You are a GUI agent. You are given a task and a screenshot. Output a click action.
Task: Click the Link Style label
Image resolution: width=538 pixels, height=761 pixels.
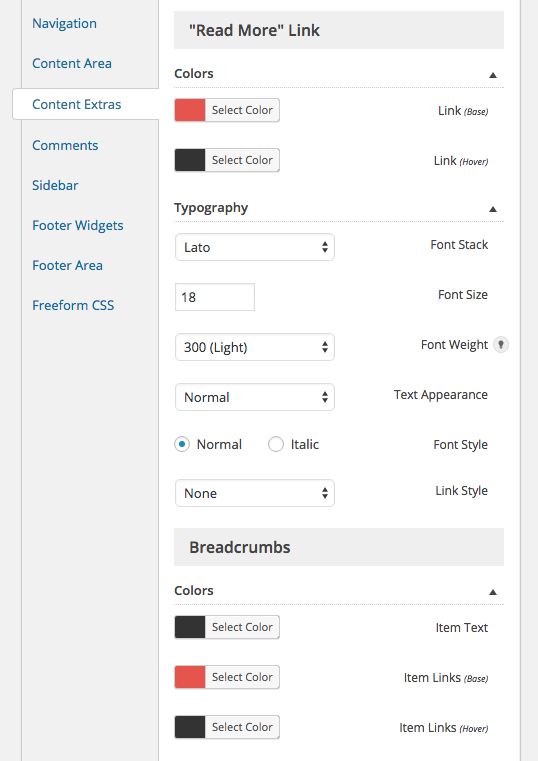[x=461, y=491]
